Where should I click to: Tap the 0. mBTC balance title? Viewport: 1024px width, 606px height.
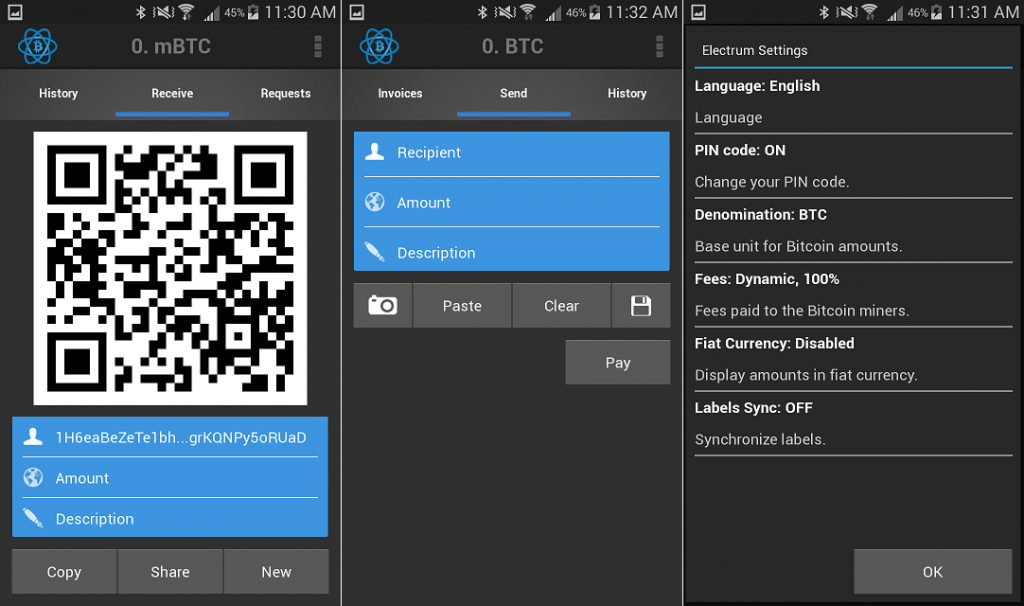tap(171, 46)
